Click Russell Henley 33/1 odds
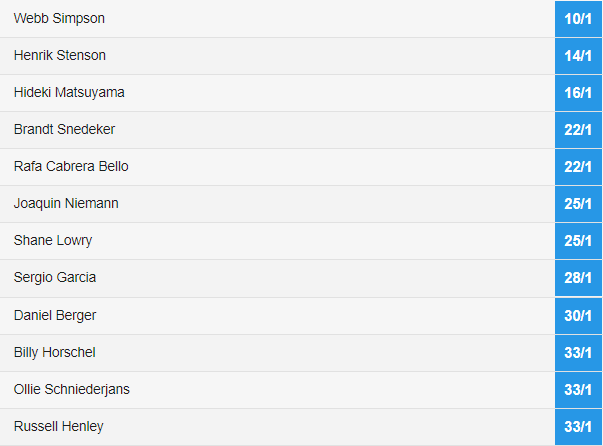The height and width of the screenshot is (446, 603). click(x=578, y=426)
